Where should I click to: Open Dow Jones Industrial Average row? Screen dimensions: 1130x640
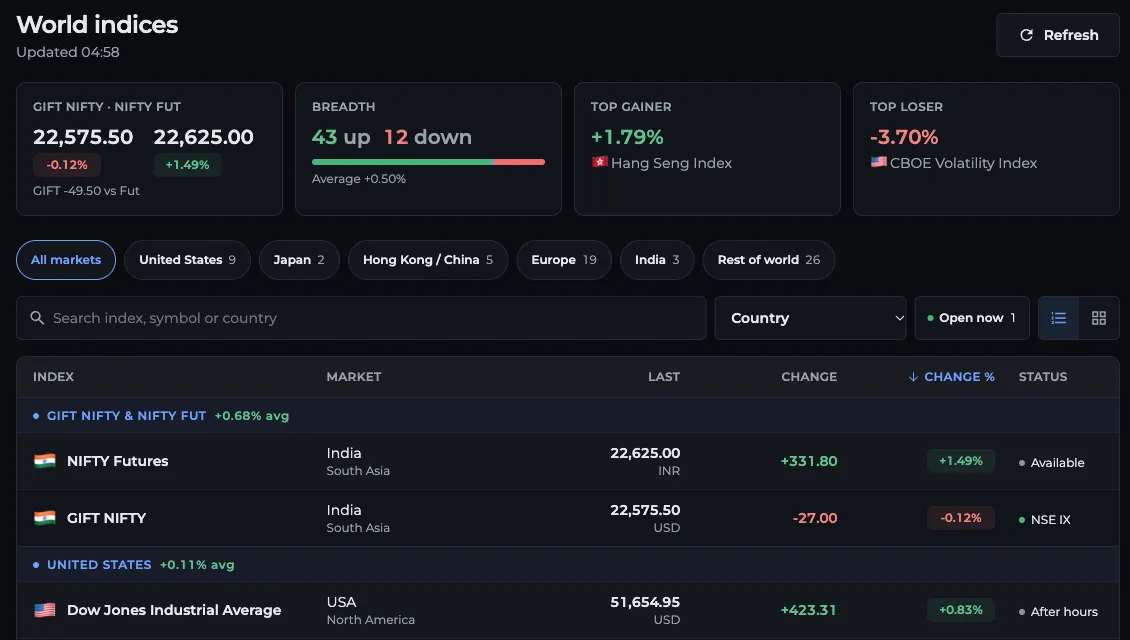pos(567,610)
